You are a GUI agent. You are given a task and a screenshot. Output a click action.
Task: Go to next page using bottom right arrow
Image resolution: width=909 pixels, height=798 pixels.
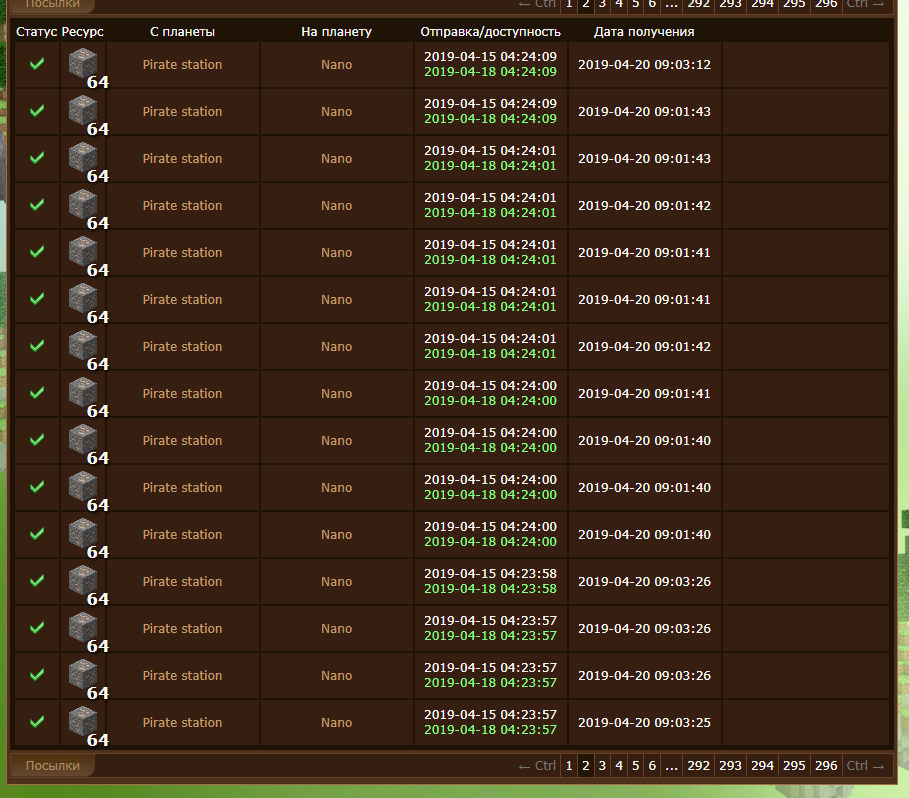[865, 766]
